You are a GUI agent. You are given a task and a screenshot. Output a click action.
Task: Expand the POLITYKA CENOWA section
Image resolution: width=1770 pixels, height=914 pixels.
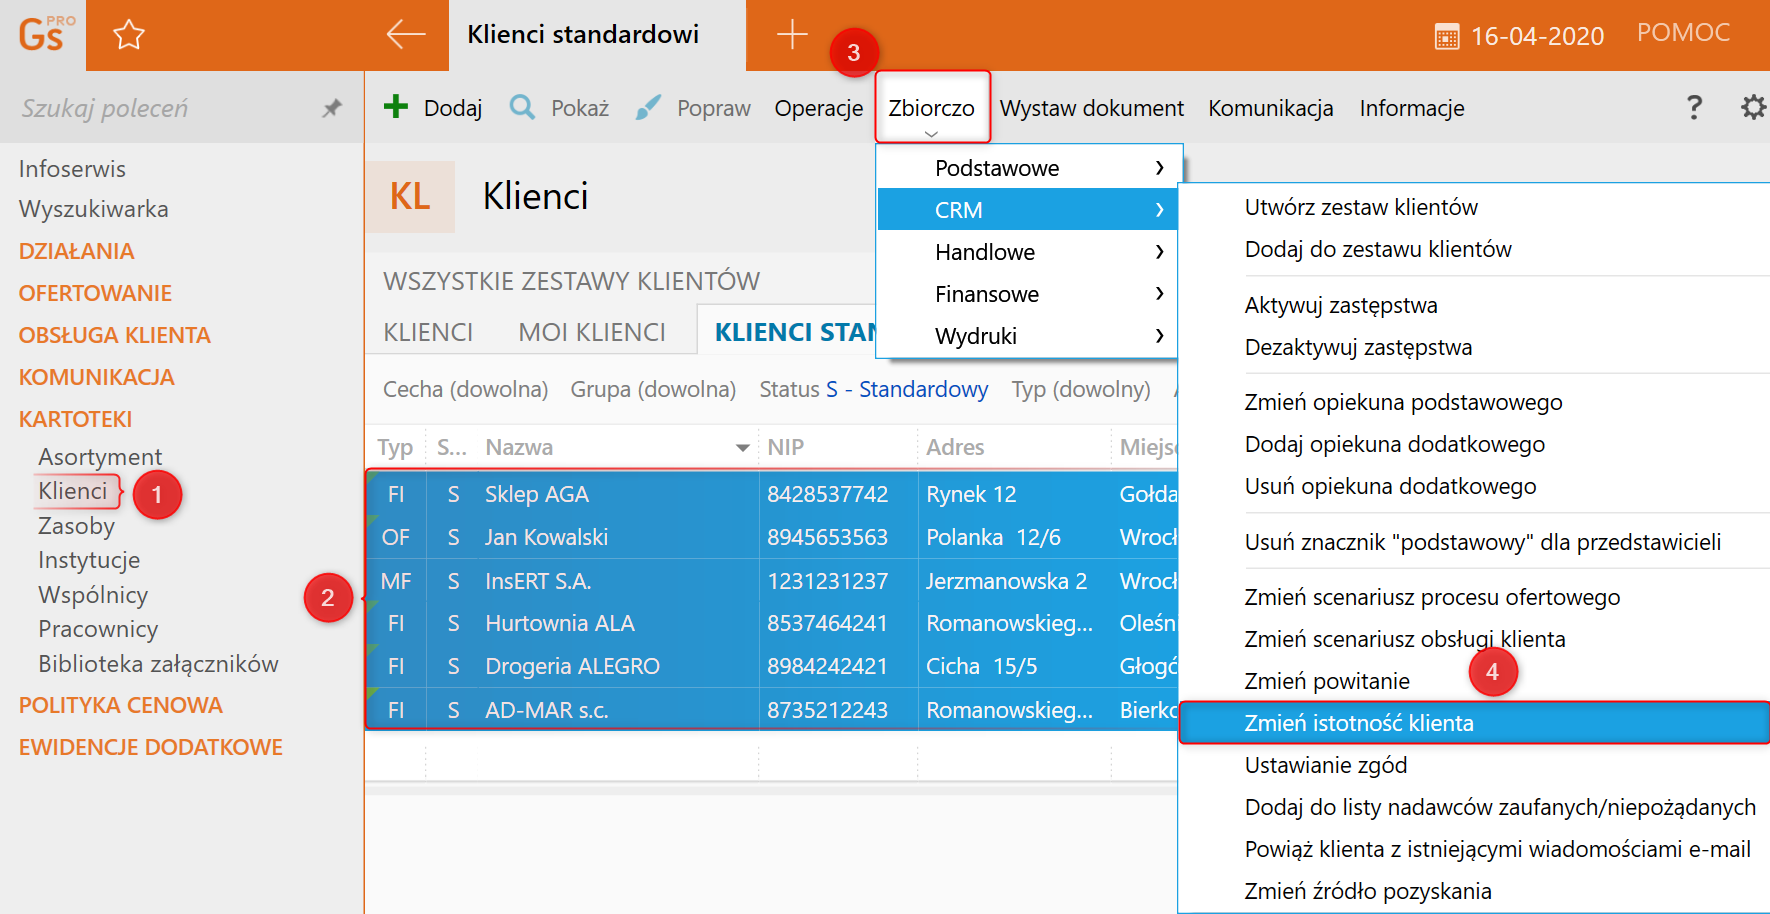coord(120,705)
